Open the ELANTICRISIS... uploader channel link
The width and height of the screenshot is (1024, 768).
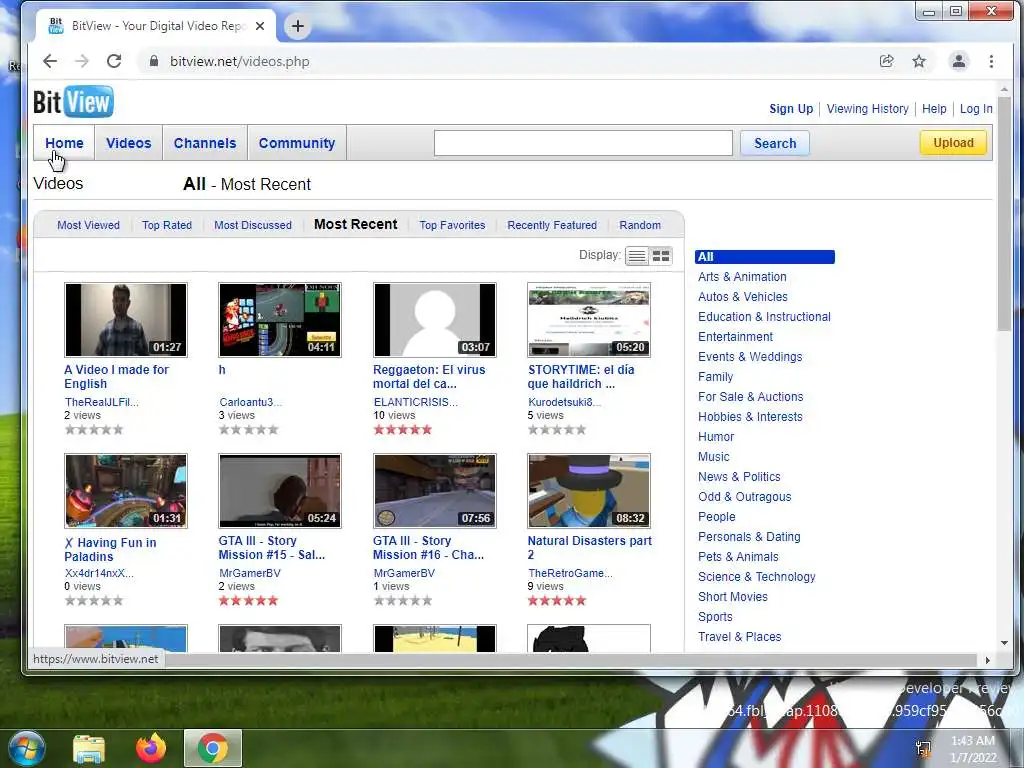tap(415, 402)
